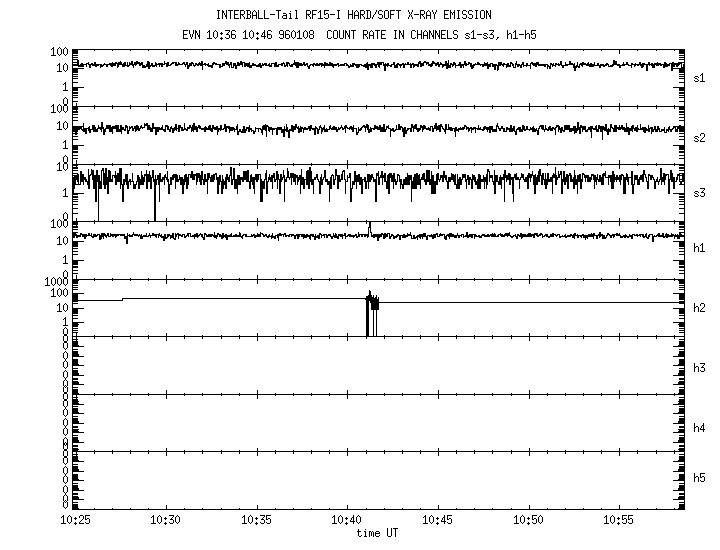
Task: Click the INTERBALL-Tail RF15-I plot title
Action: 353,15
